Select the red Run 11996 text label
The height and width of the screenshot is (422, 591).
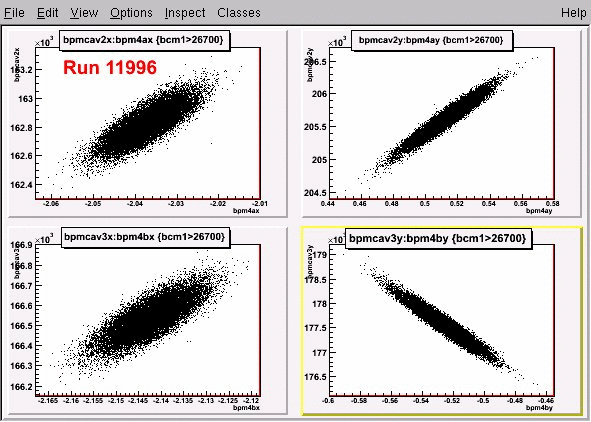[110, 68]
